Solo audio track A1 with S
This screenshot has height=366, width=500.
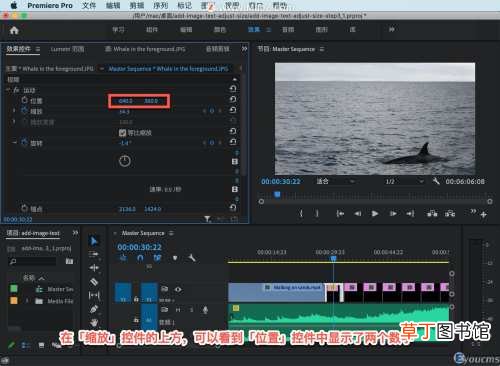pos(192,310)
